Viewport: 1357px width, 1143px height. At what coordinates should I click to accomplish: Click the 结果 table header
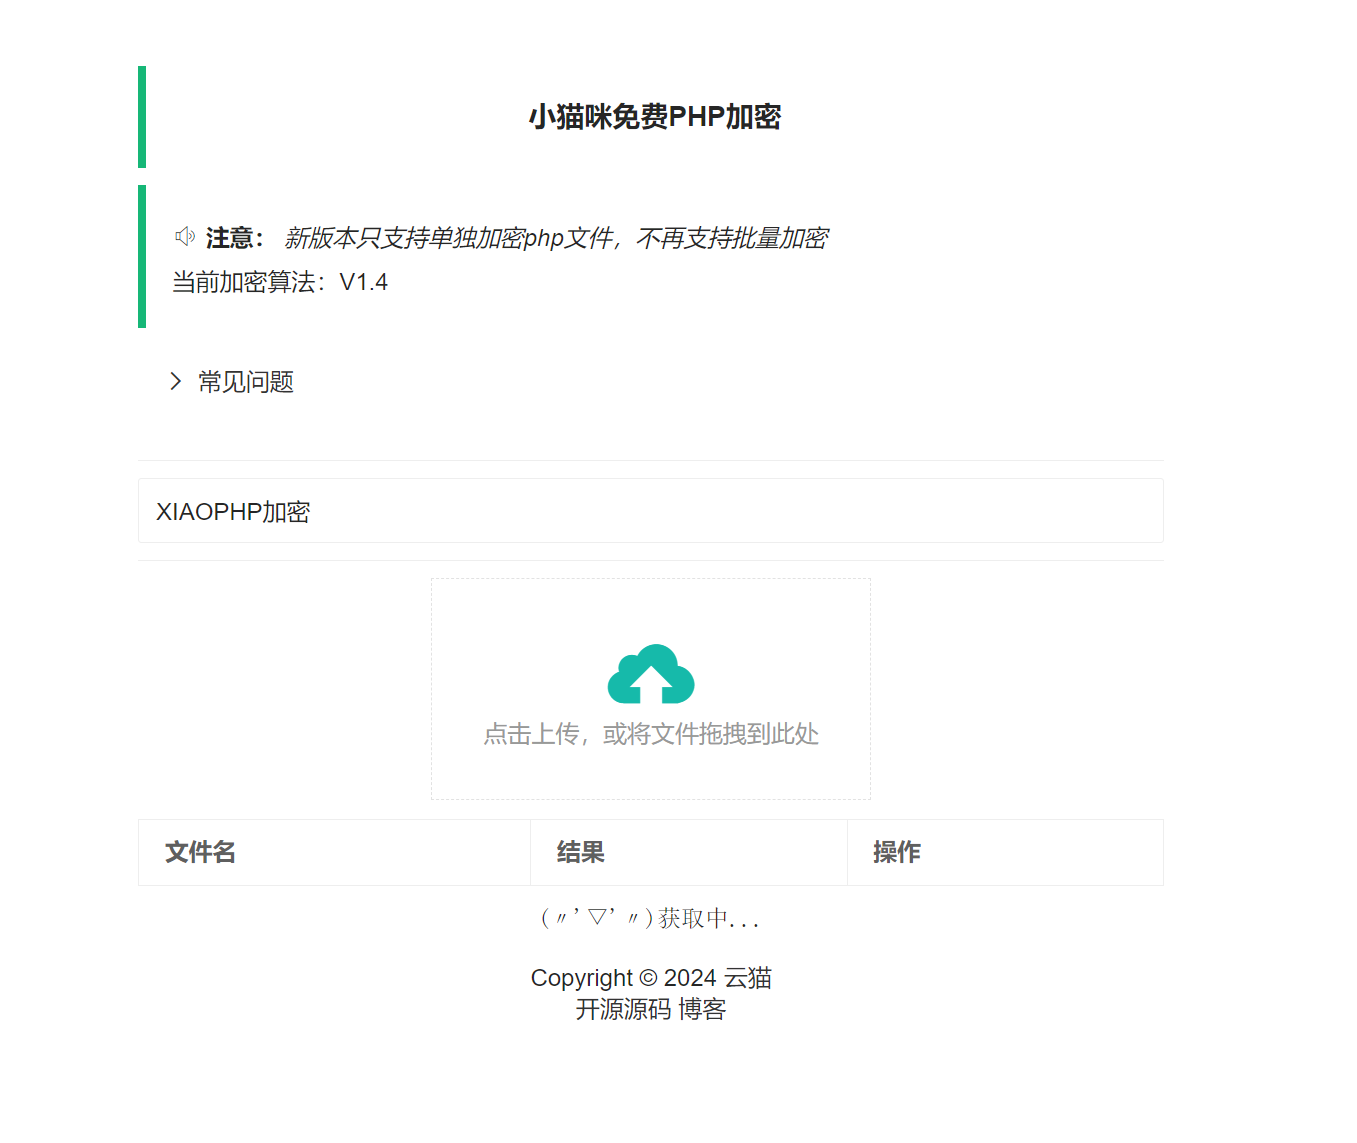580,852
